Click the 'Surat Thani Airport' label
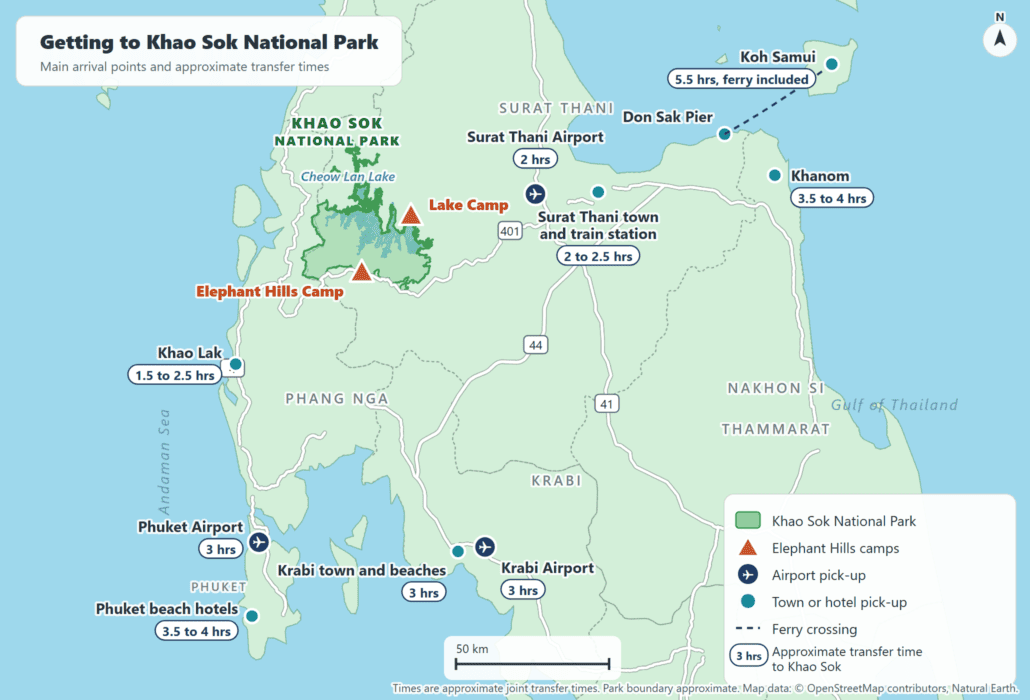Screen dimensions: 1030x700 [x=535, y=137]
